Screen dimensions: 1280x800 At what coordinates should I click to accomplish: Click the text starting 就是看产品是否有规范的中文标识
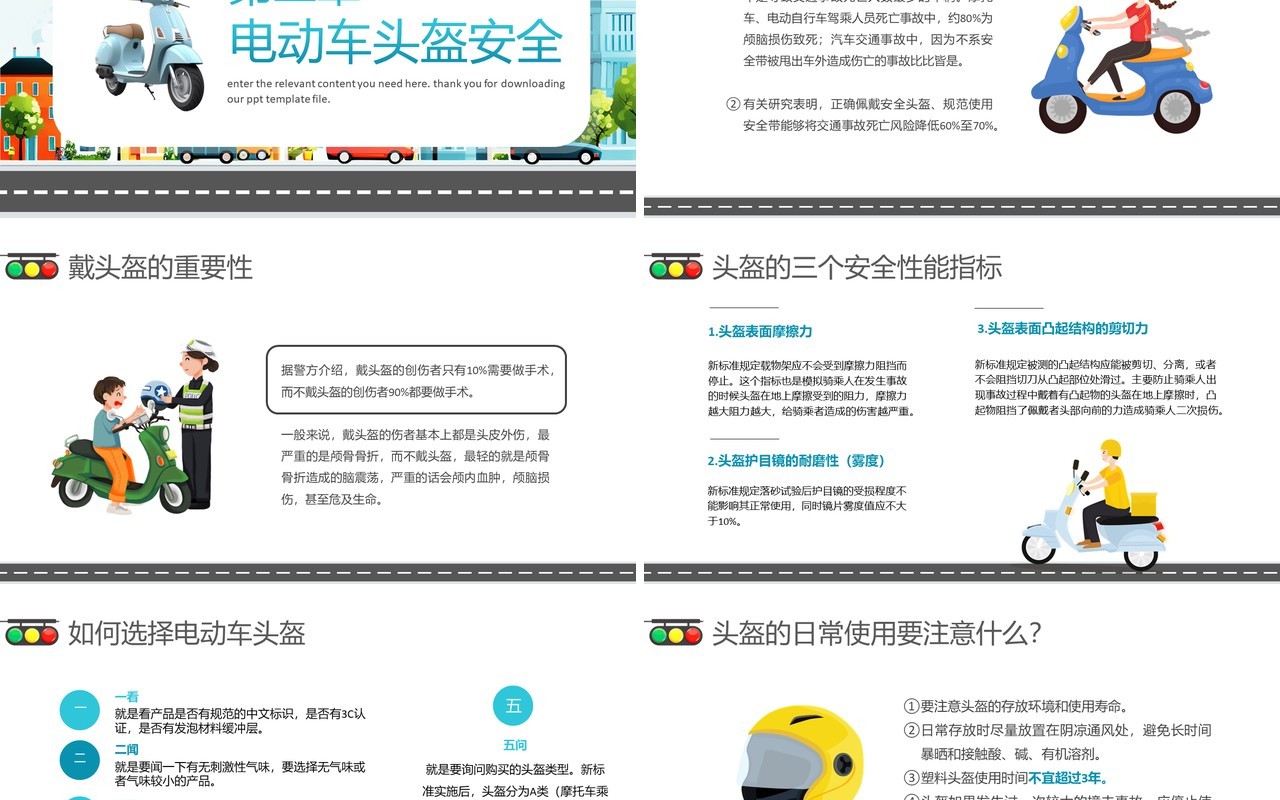pos(240,721)
